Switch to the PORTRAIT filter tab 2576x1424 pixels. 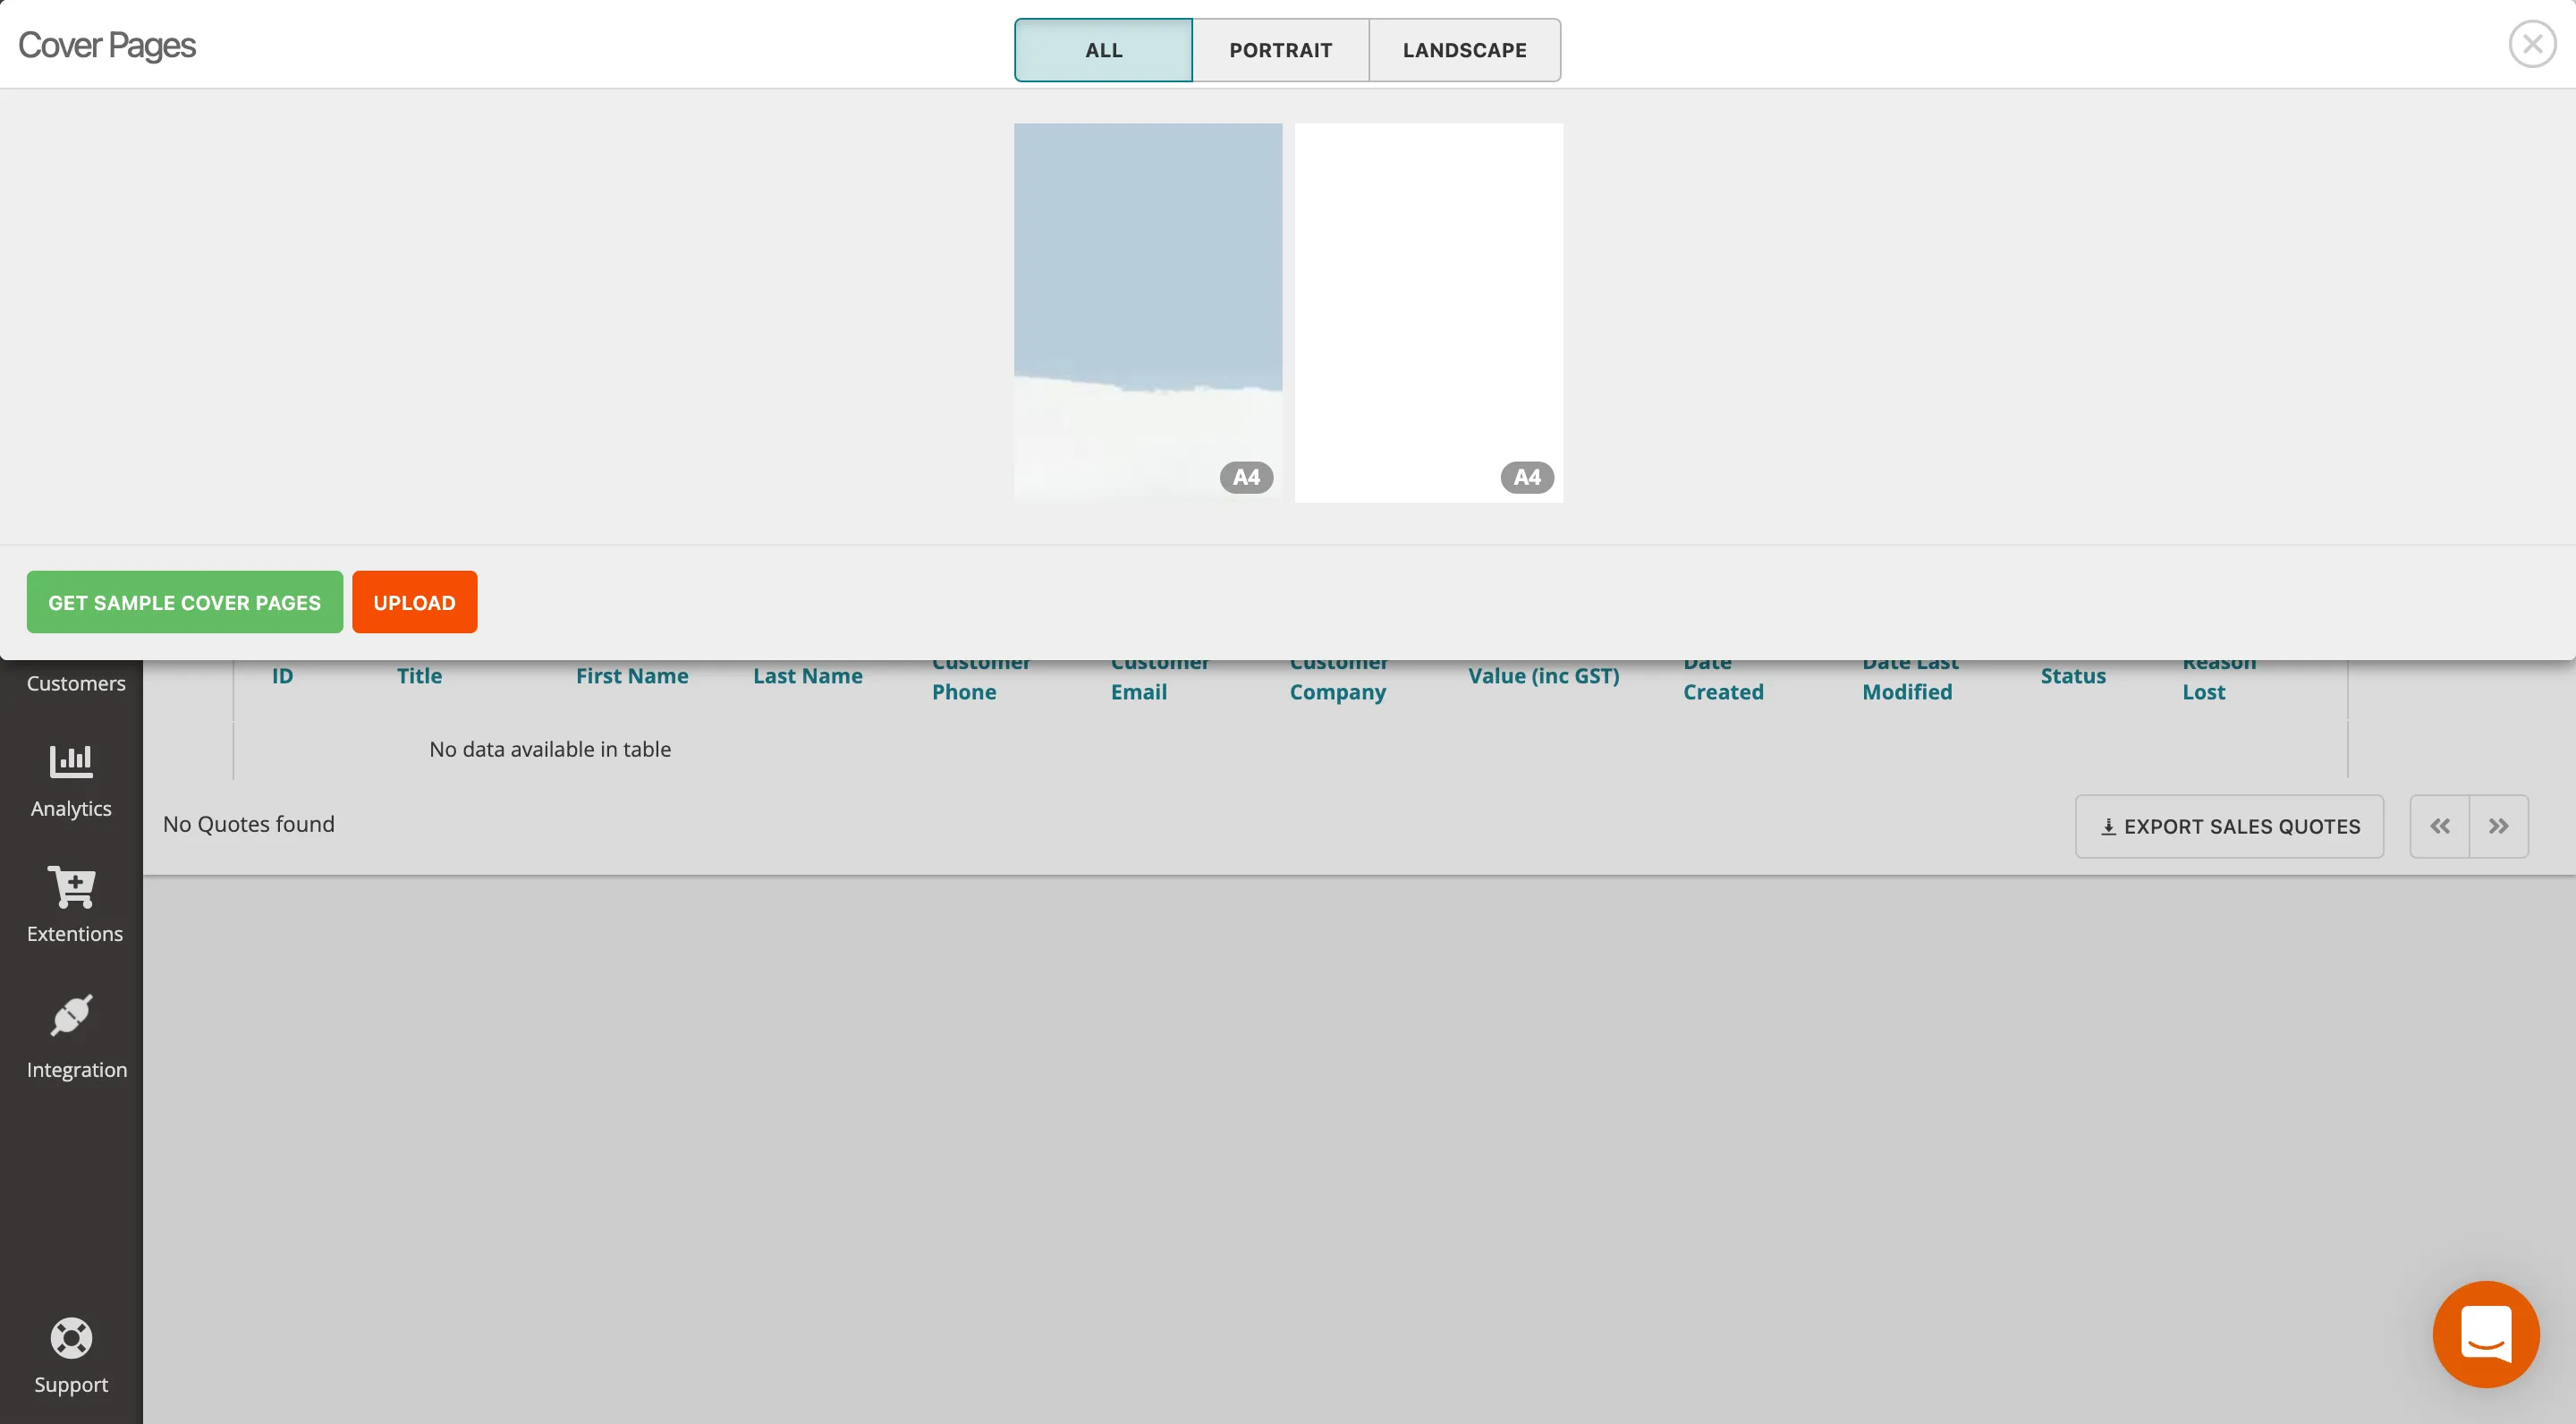[x=1281, y=49]
